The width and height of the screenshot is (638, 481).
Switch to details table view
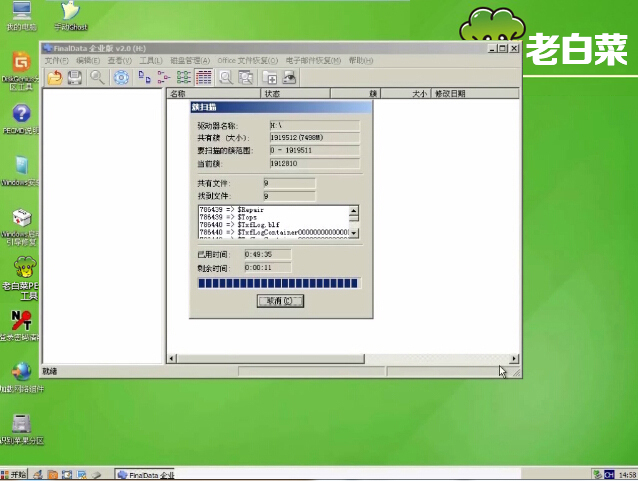[204, 77]
